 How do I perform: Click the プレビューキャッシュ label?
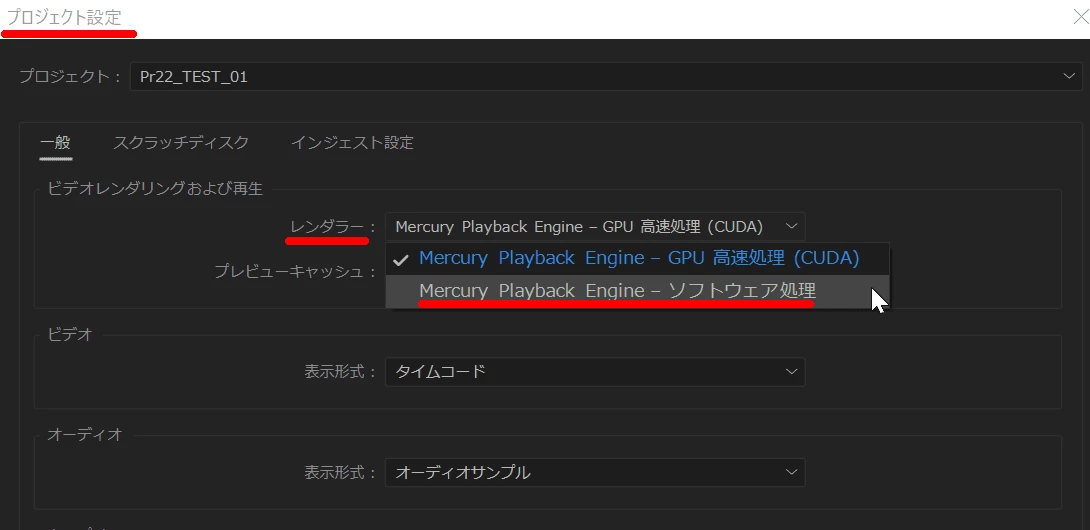[x=295, y=272]
